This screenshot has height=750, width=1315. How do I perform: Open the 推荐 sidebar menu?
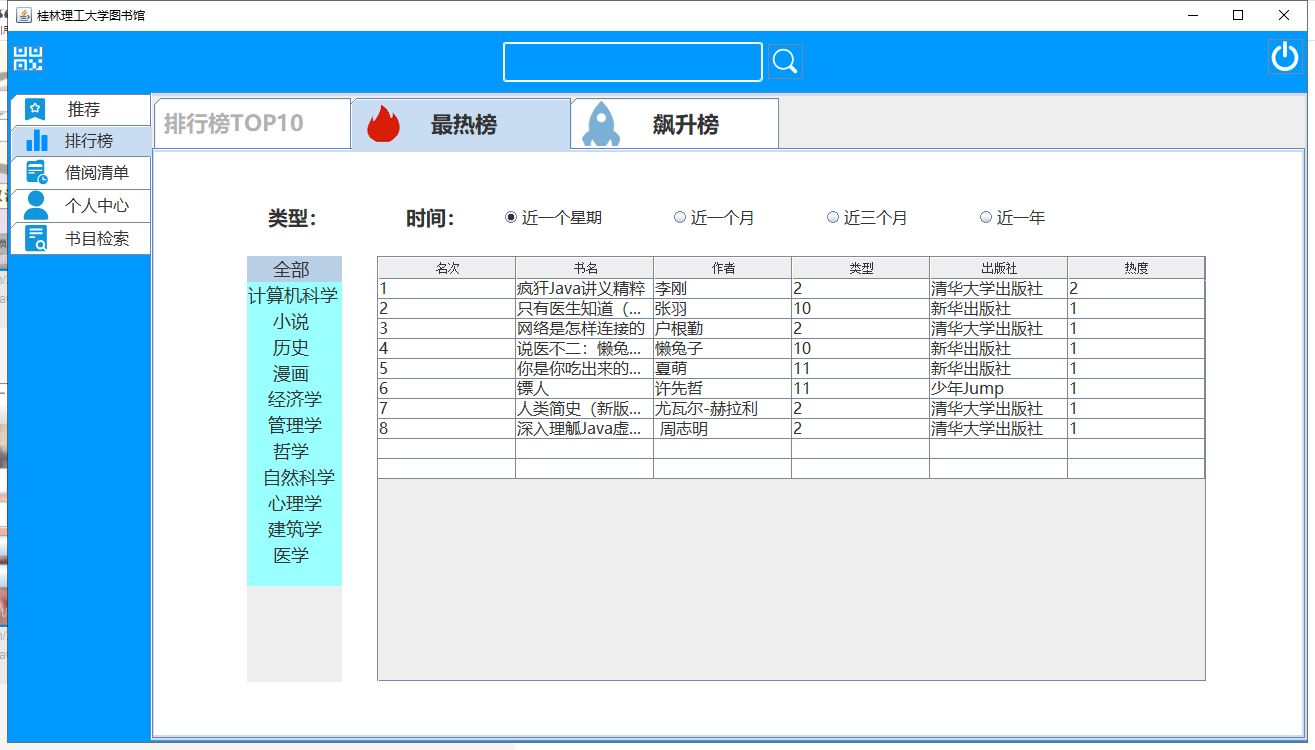(80, 110)
